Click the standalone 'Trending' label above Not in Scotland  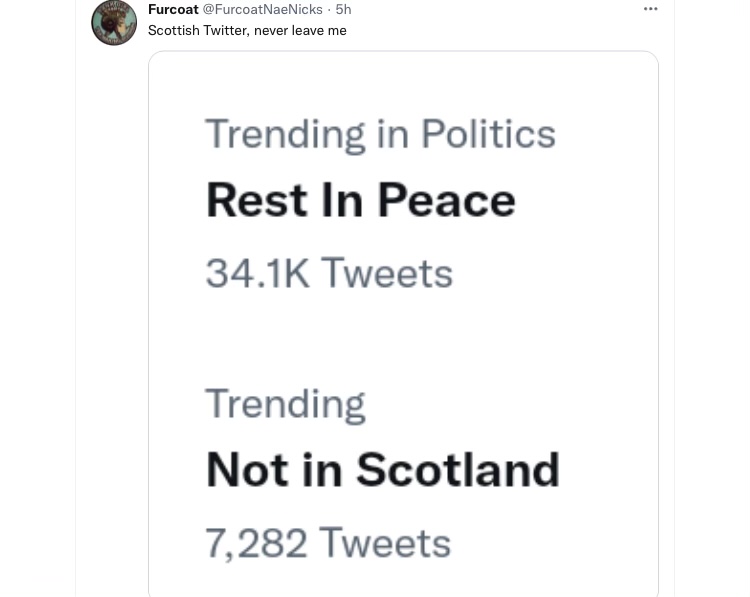[285, 404]
